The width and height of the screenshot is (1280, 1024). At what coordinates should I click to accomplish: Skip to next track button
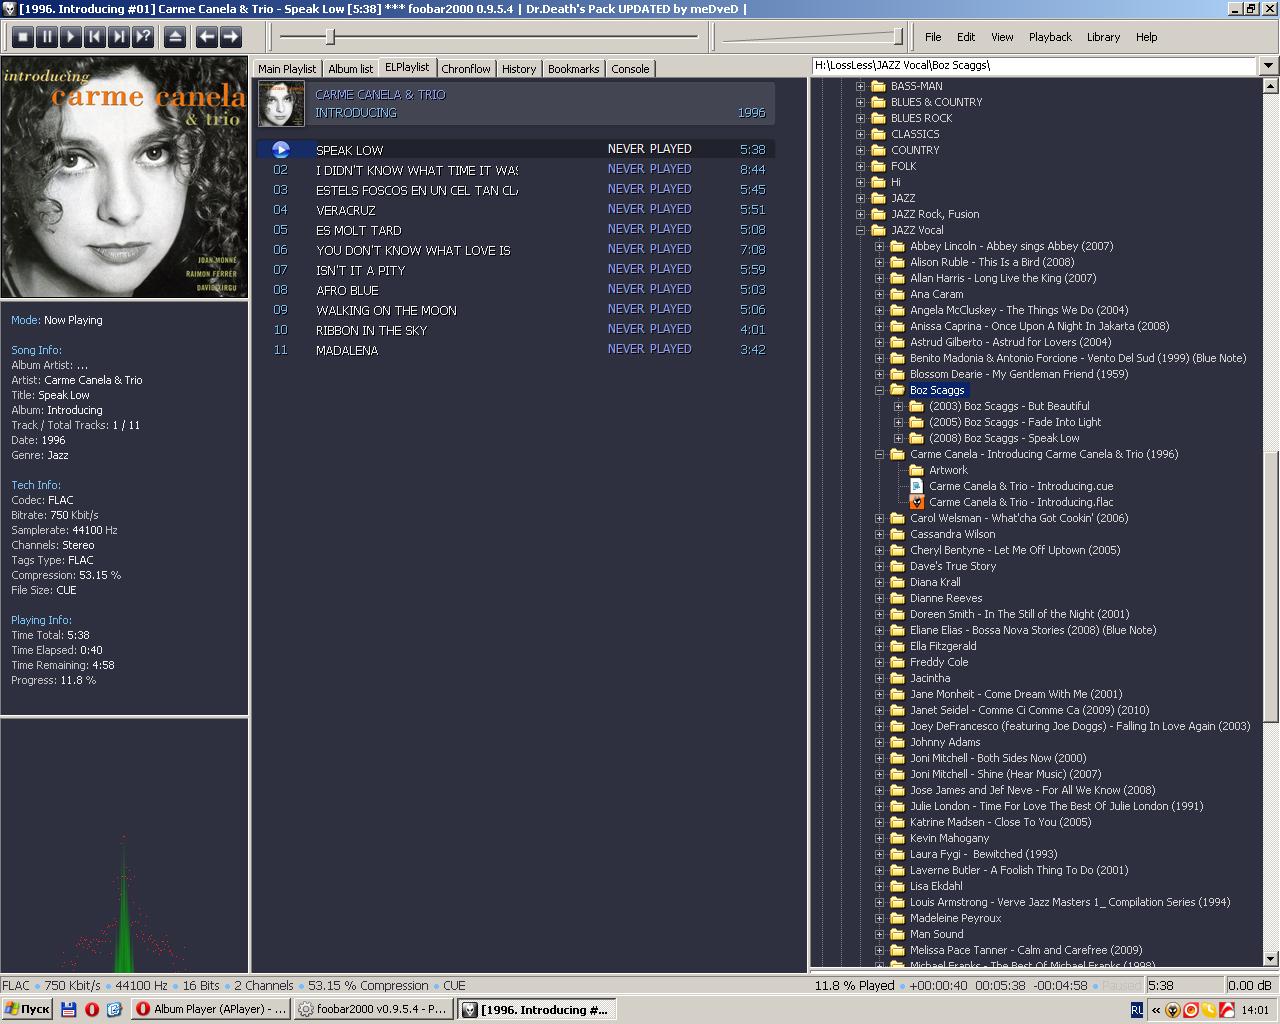pyautogui.click(x=118, y=37)
